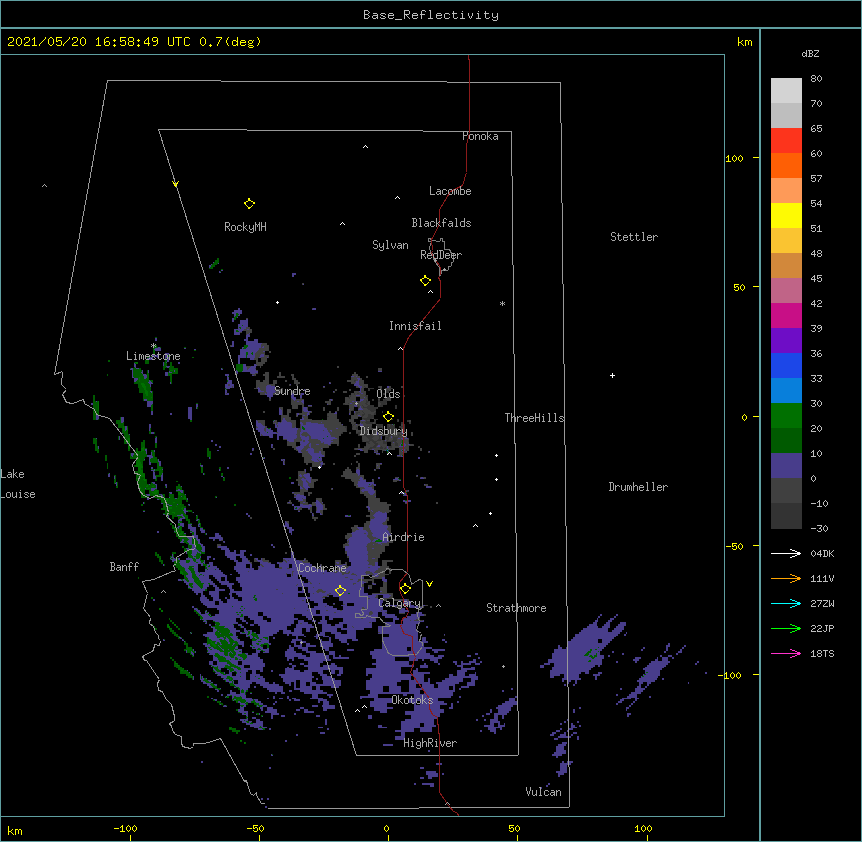Click the Blackfalds city label
Viewport: 862px width, 842px height.
[441, 223]
